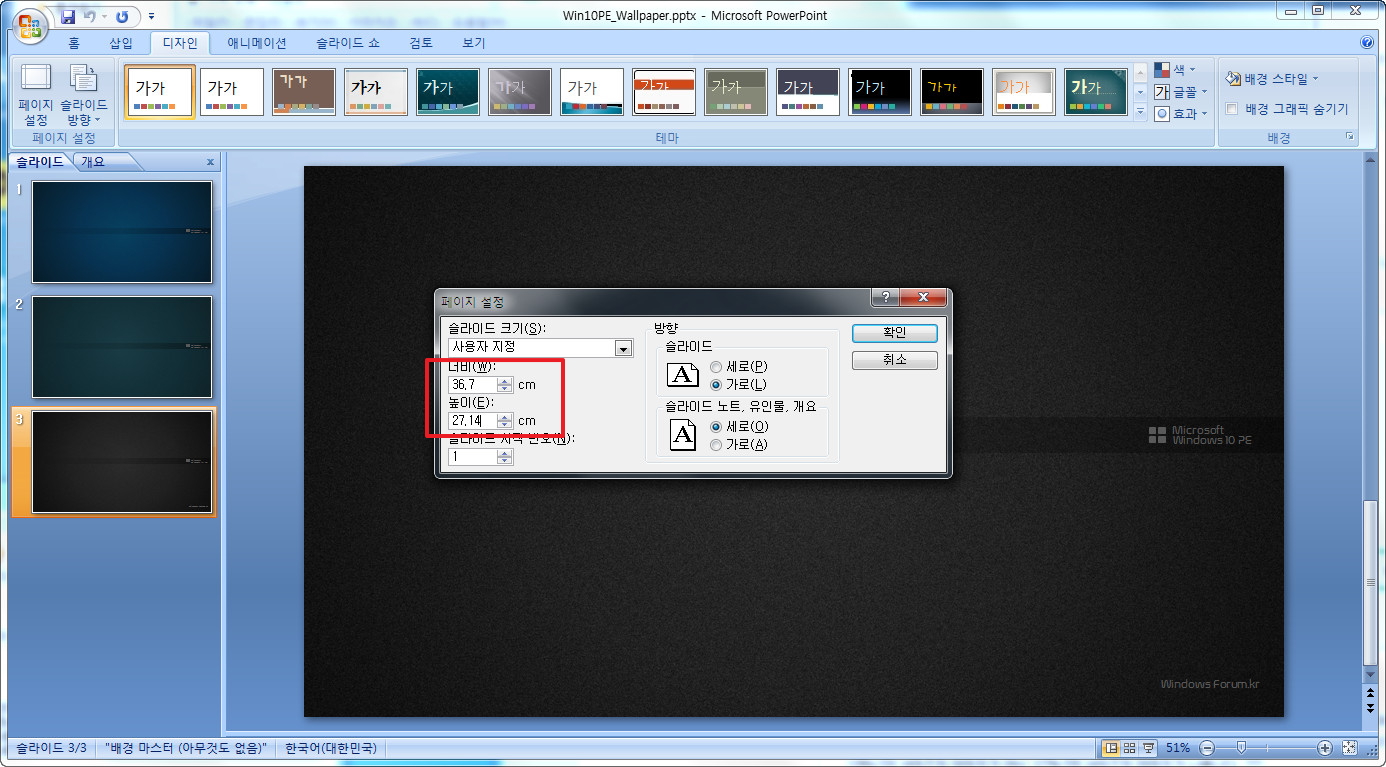
Task: Undo the last action in toolbar
Action: click(x=90, y=16)
